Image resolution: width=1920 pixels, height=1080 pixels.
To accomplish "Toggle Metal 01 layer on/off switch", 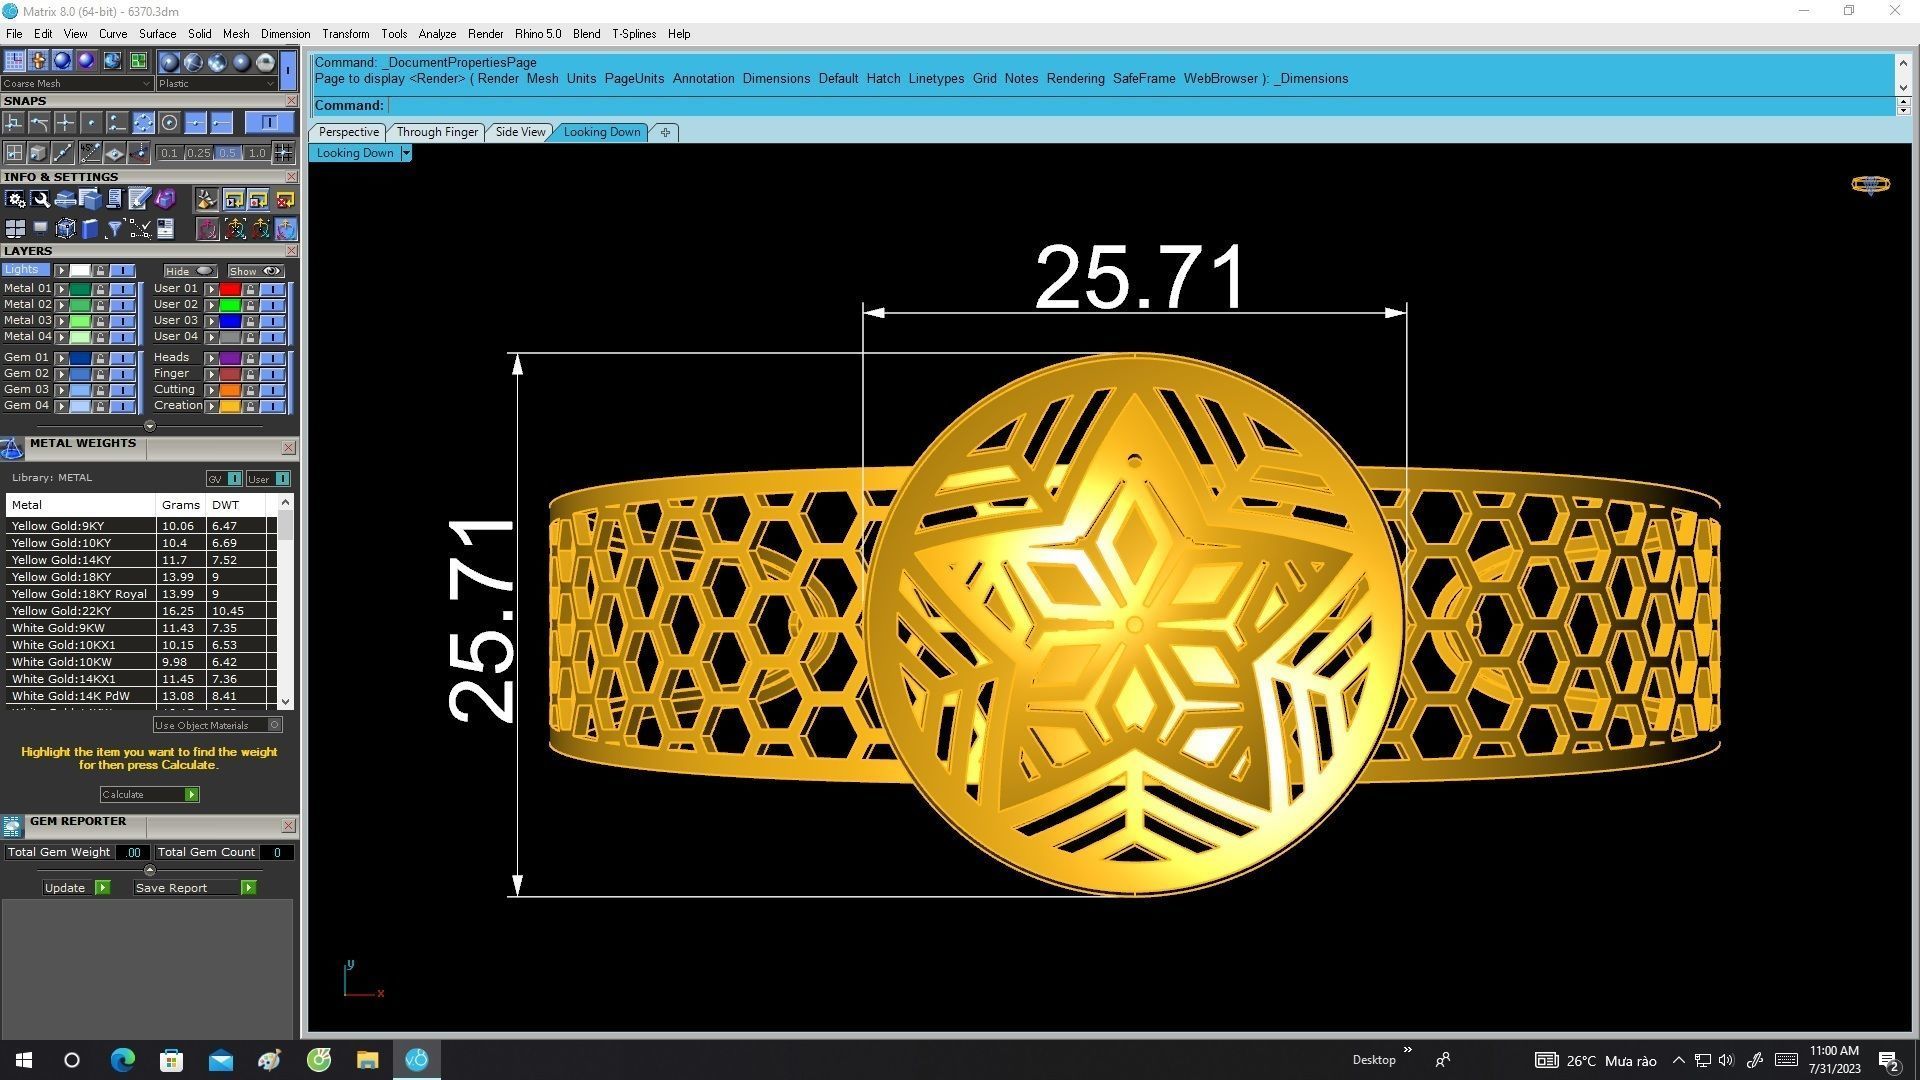I will coord(123,289).
